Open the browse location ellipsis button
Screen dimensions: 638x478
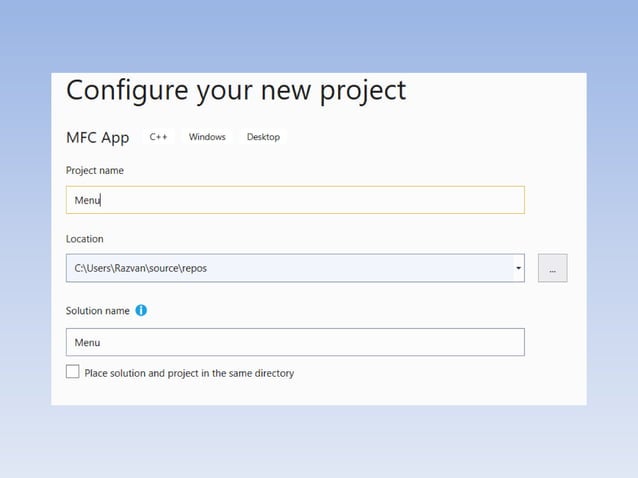click(x=552, y=268)
